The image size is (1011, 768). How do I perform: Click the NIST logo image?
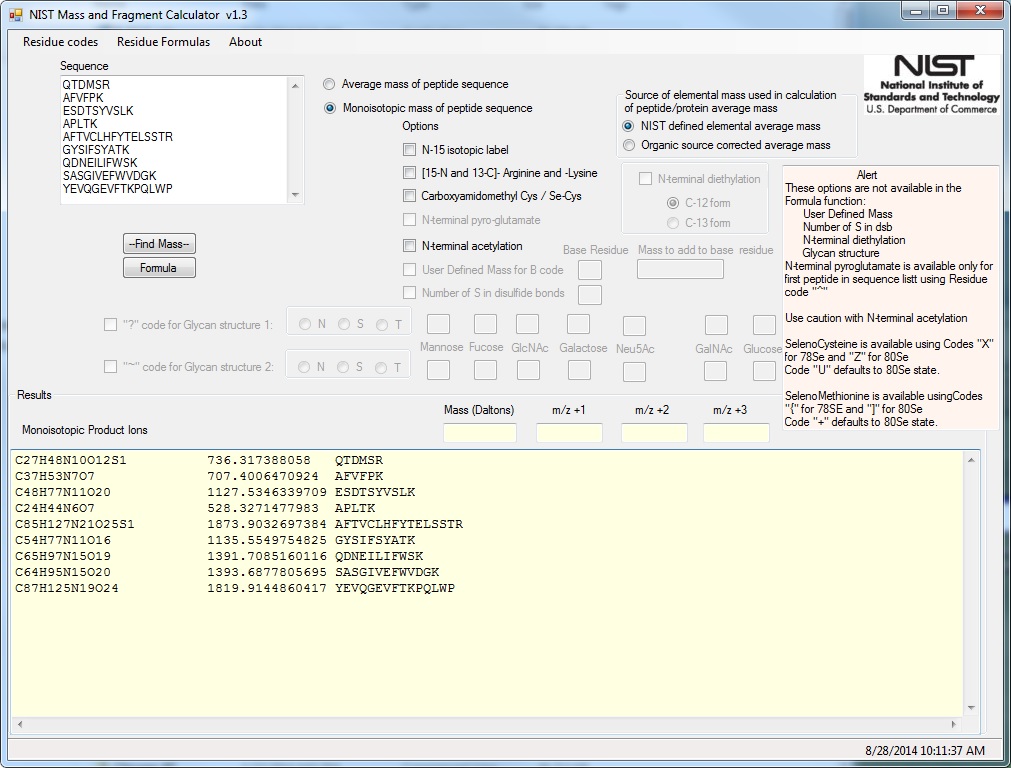click(931, 85)
